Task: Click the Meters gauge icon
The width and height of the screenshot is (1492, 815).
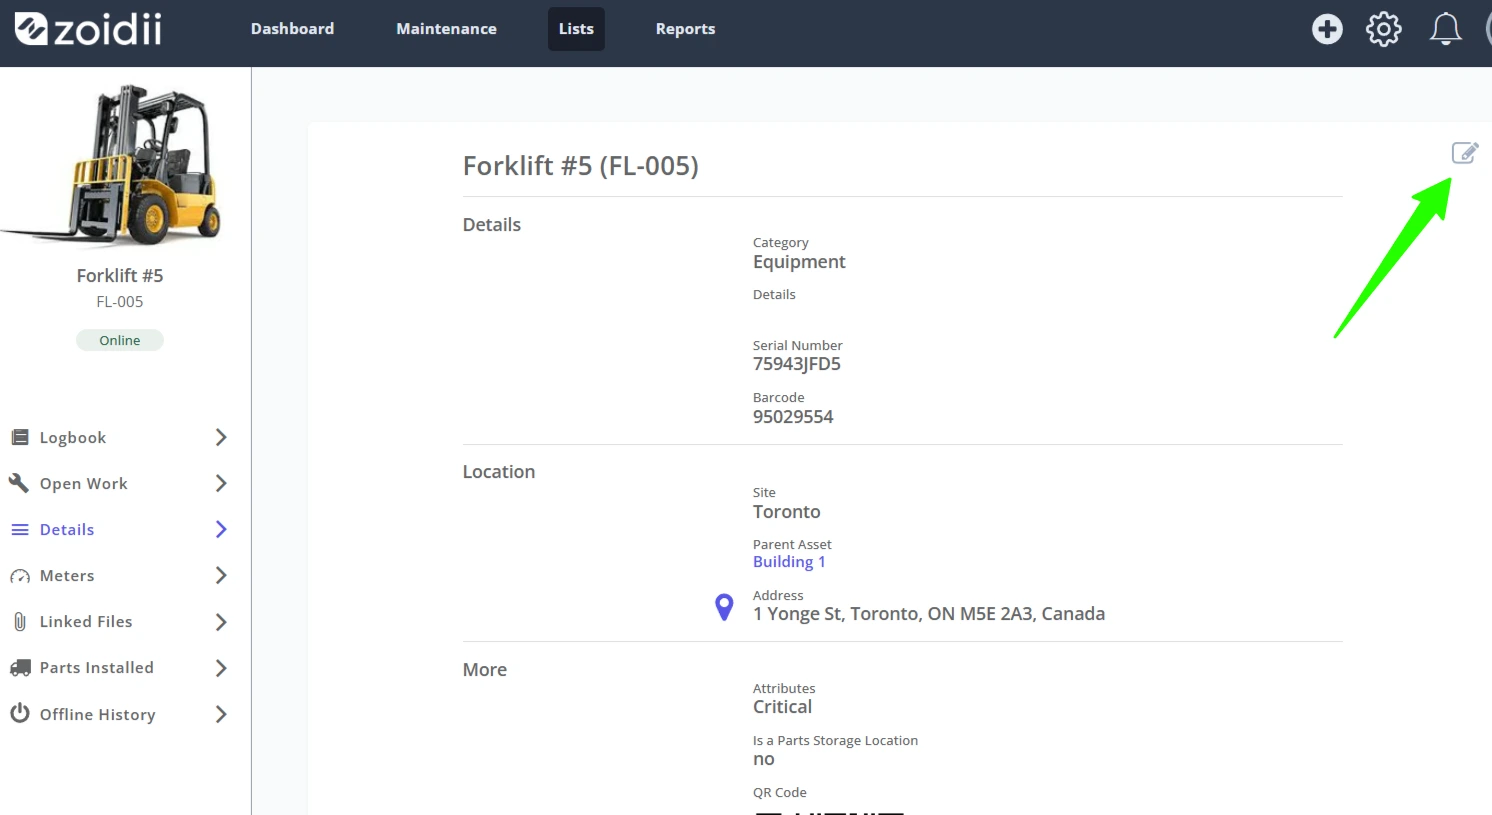Action: pos(20,576)
